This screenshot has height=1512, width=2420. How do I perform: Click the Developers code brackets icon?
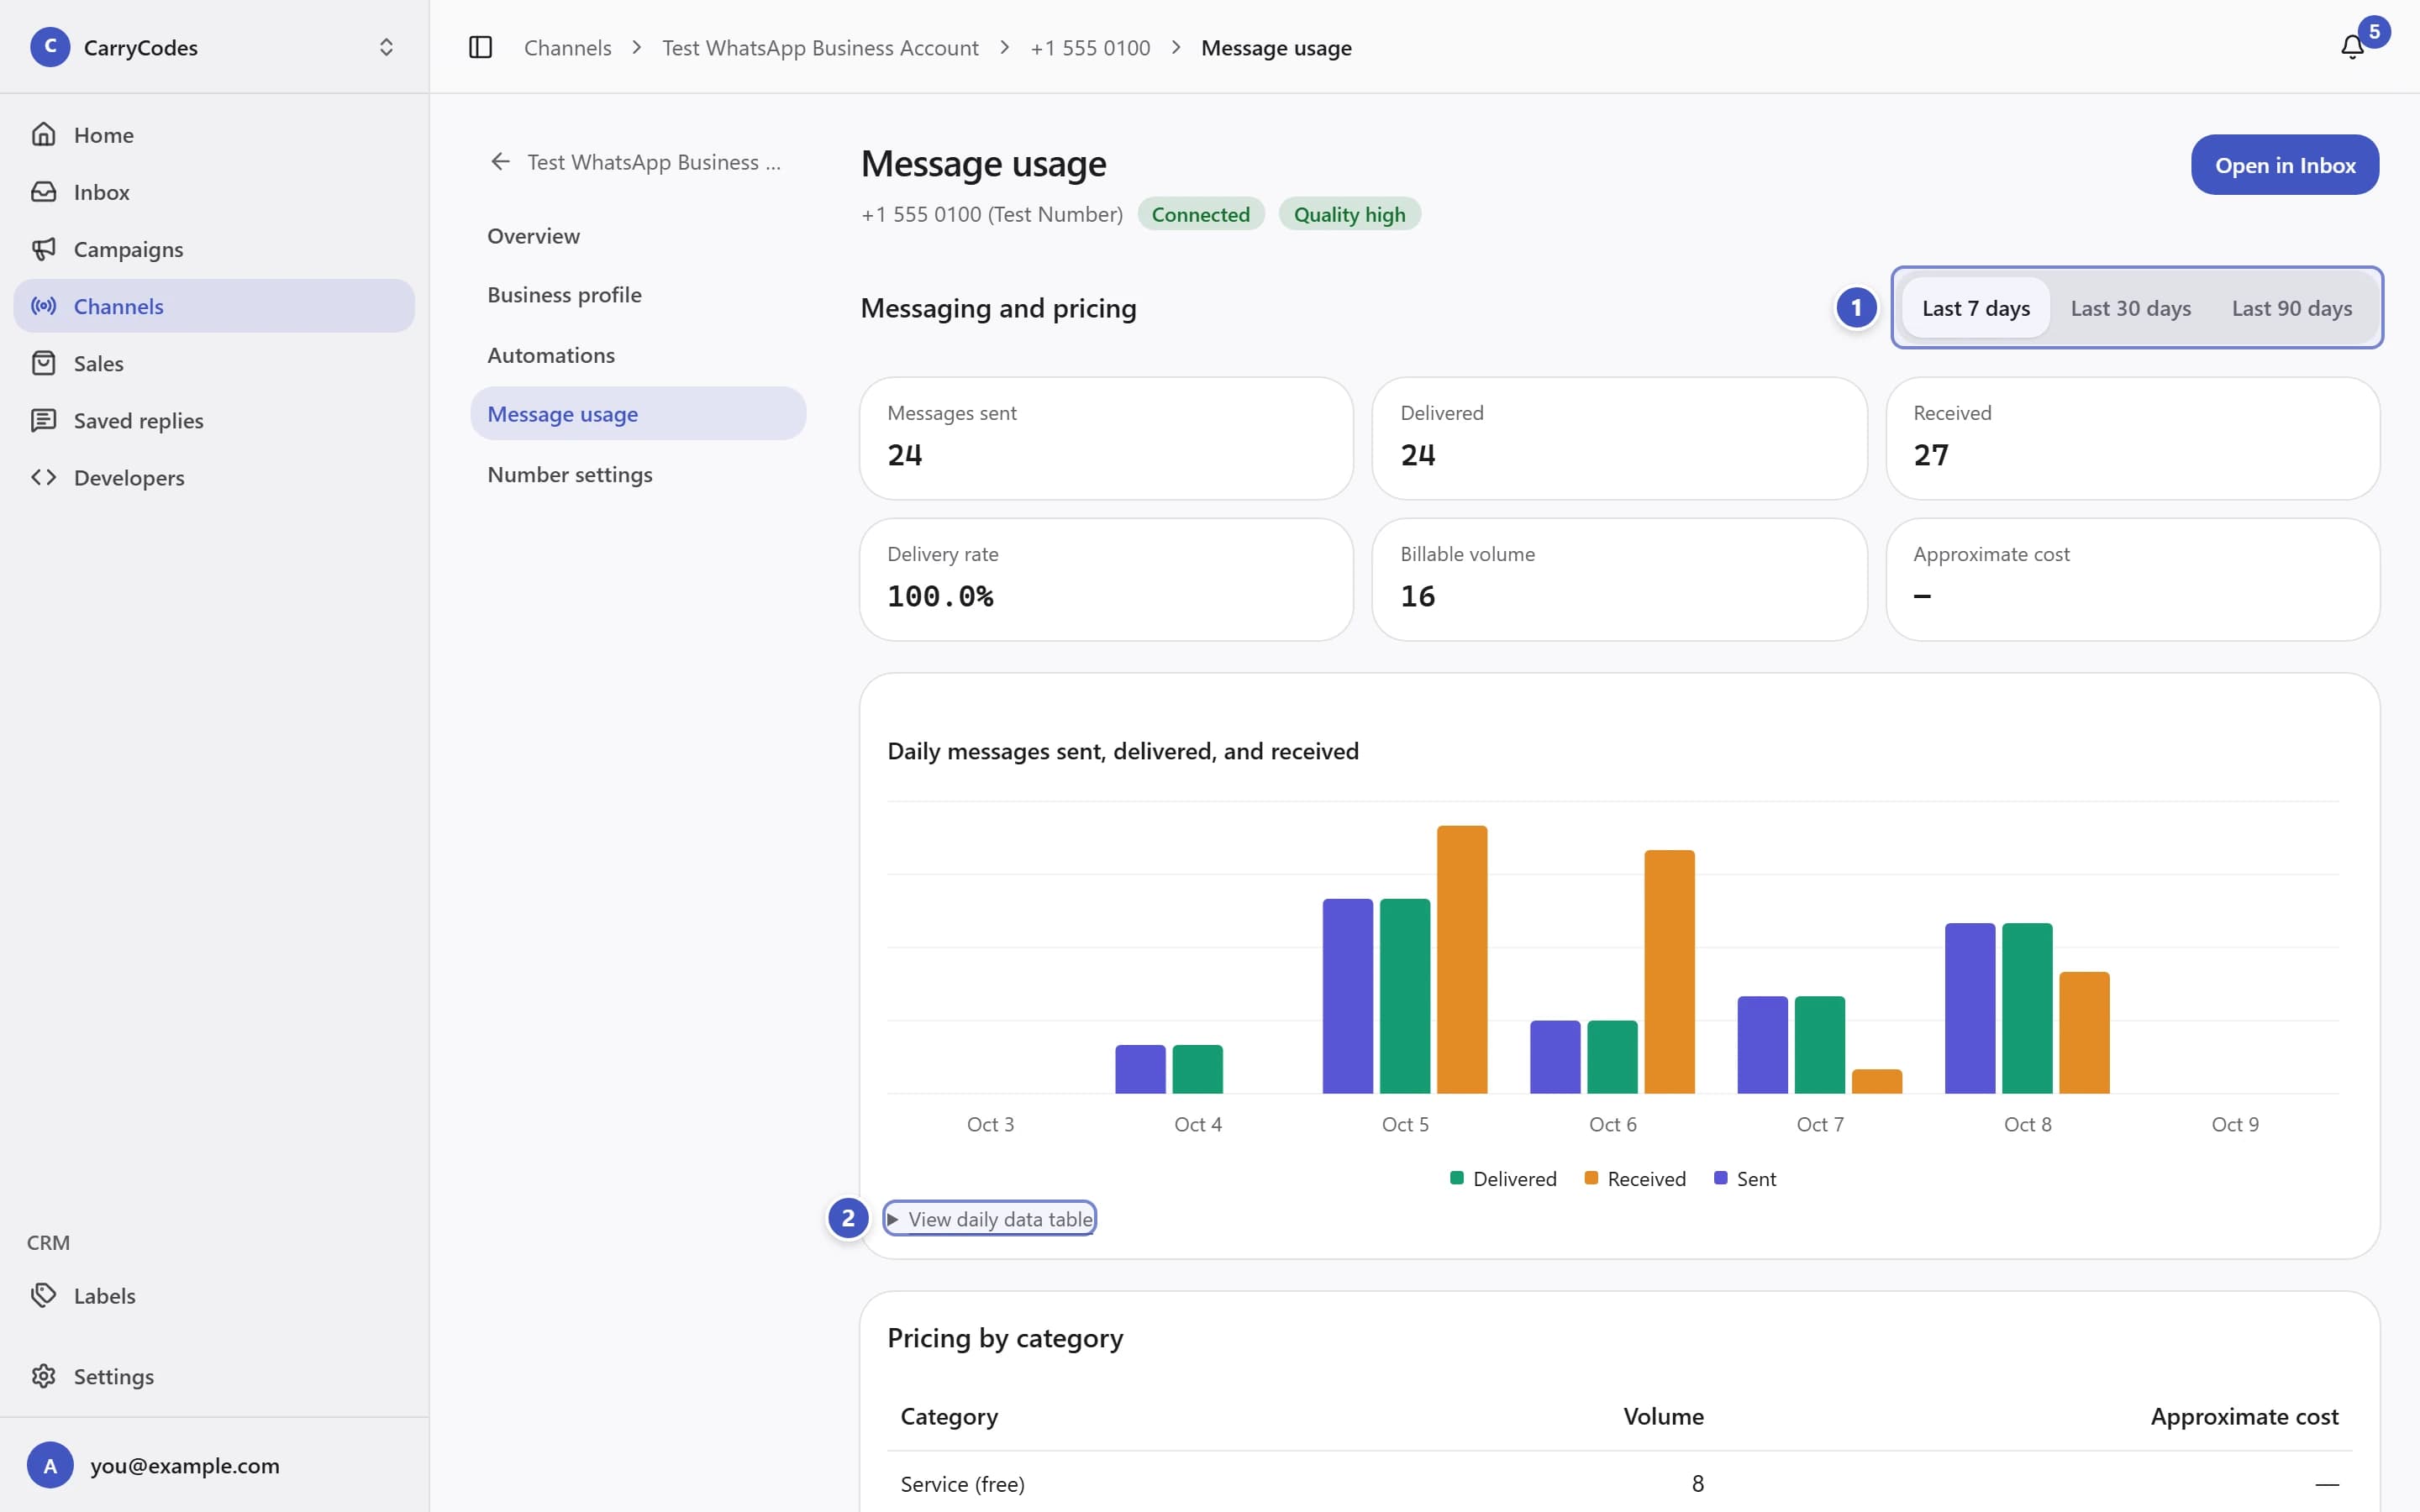tap(43, 477)
